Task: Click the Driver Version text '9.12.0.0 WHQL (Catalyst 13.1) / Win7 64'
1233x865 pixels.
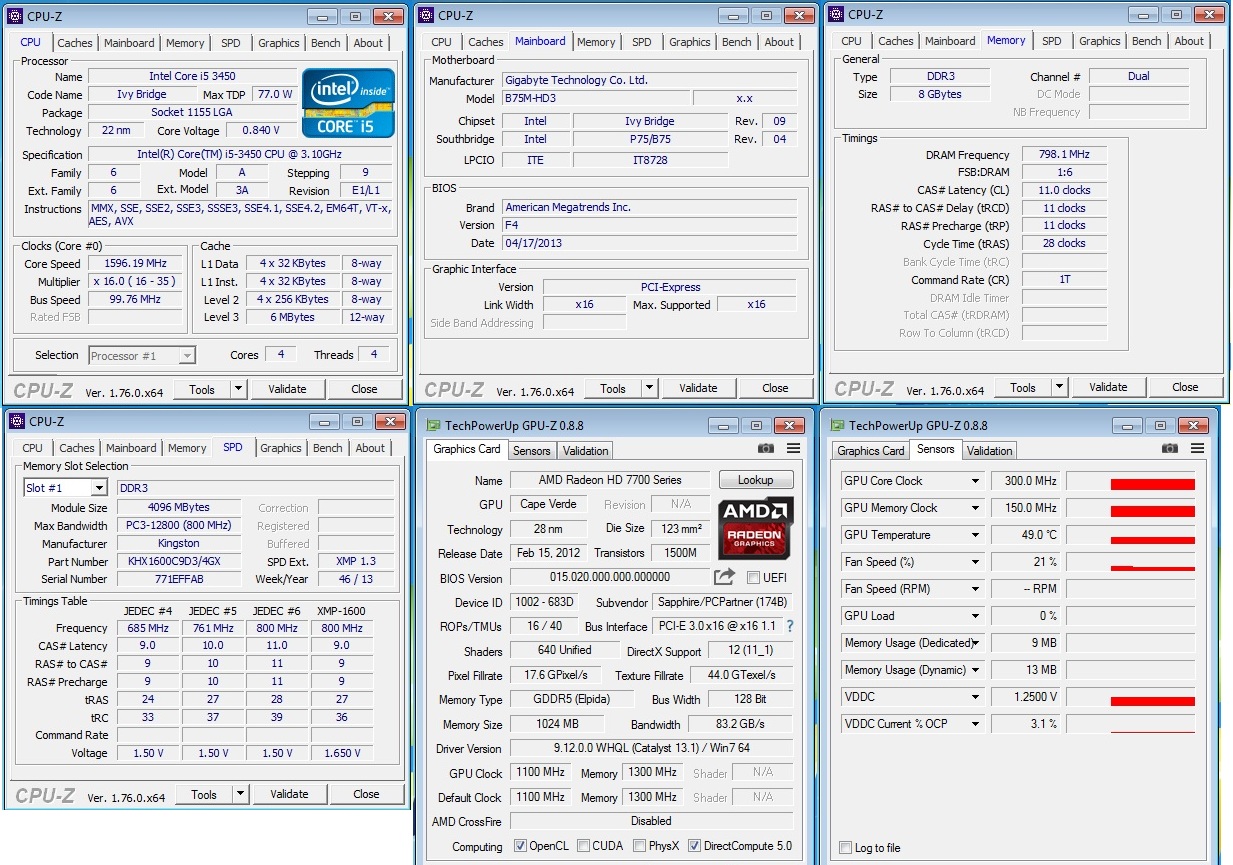Action: pyautogui.click(x=652, y=748)
